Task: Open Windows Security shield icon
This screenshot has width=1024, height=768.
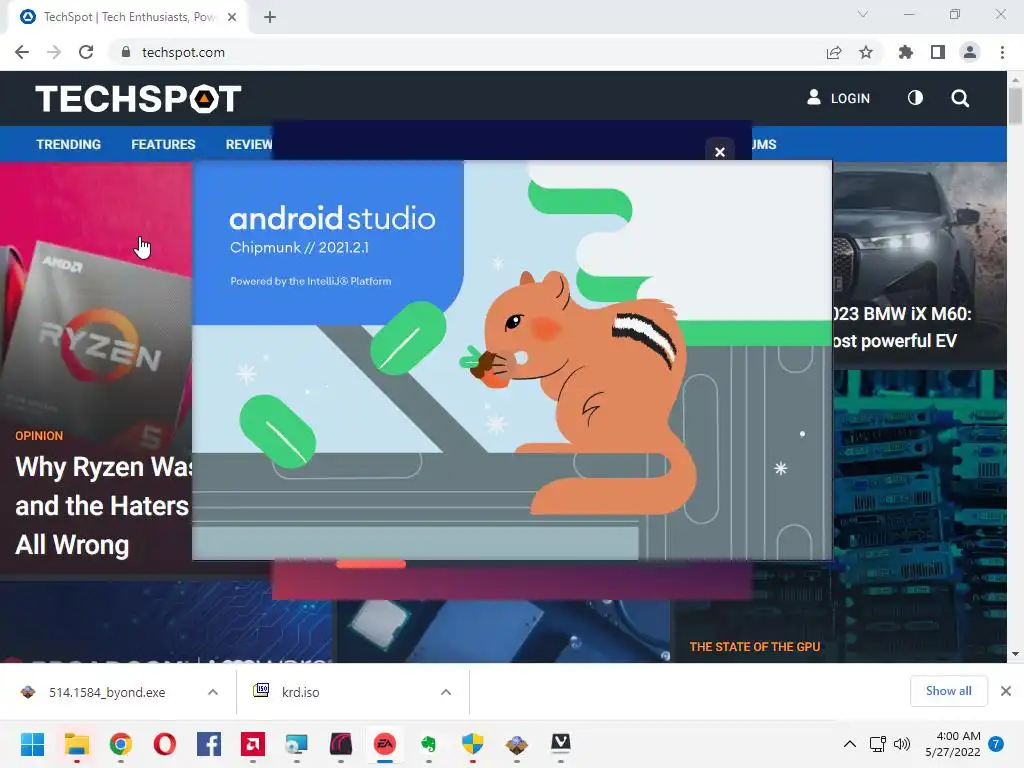Action: (x=472, y=744)
